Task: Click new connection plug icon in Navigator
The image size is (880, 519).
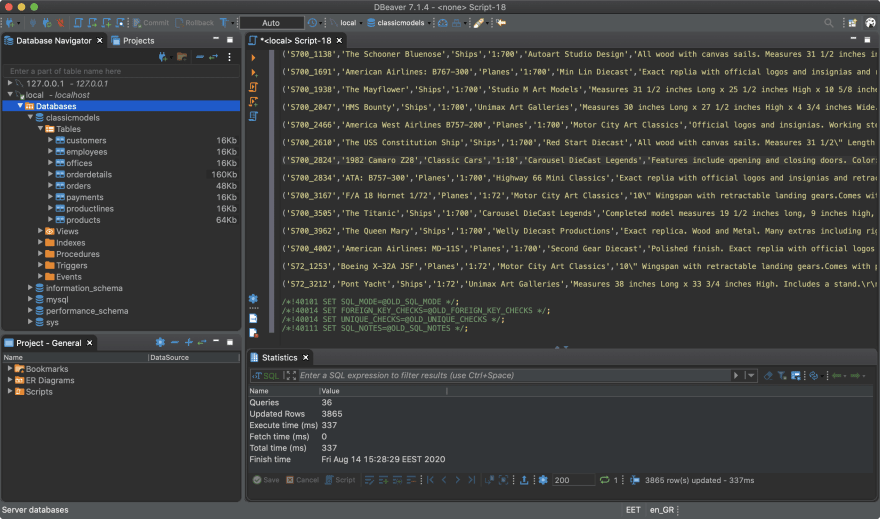Action: tap(163, 57)
